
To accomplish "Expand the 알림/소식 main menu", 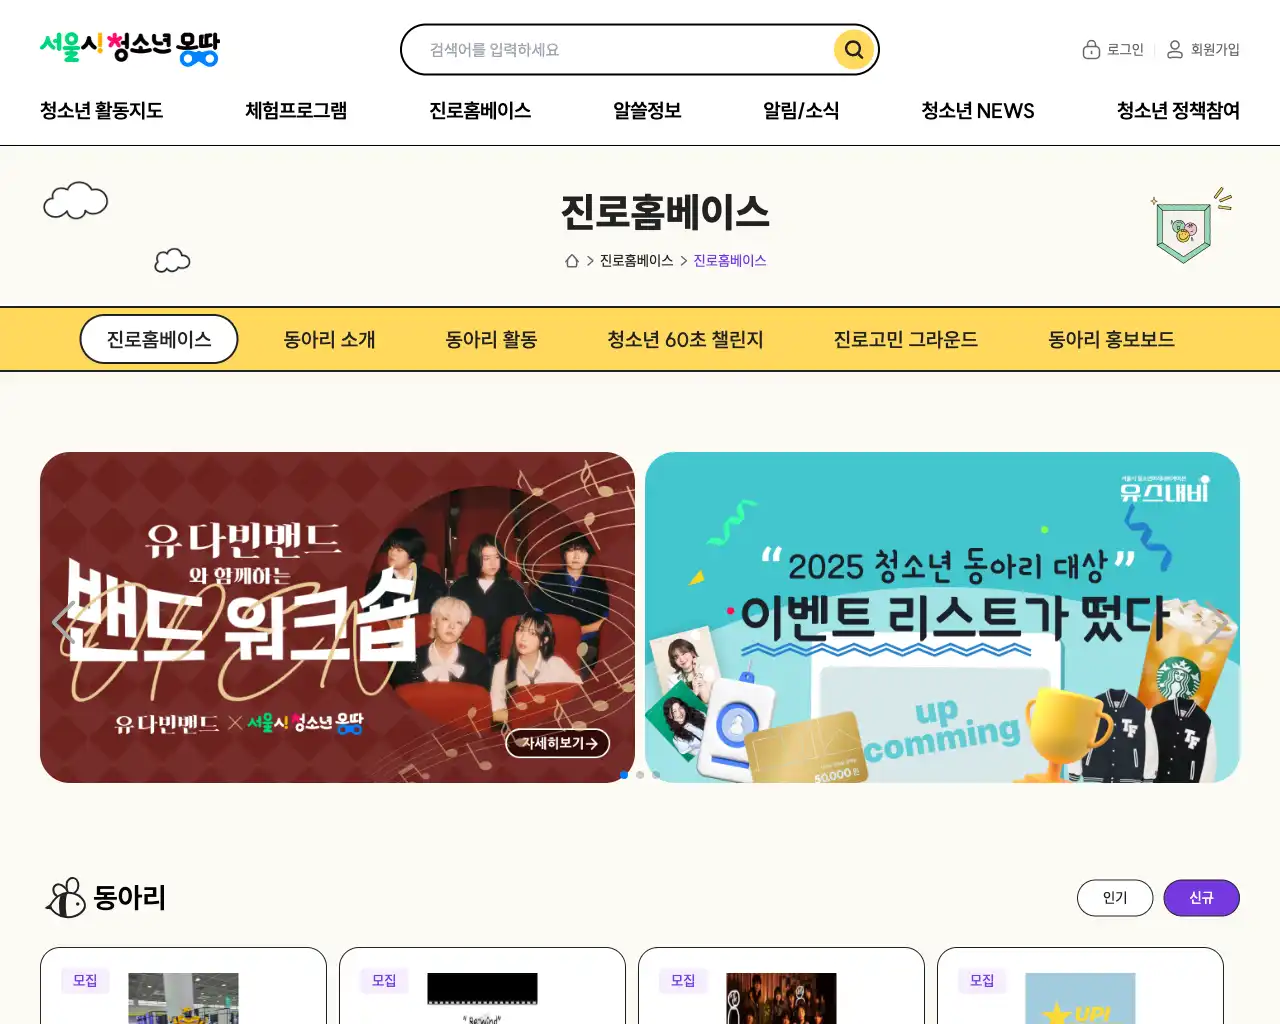I will click(x=801, y=111).
